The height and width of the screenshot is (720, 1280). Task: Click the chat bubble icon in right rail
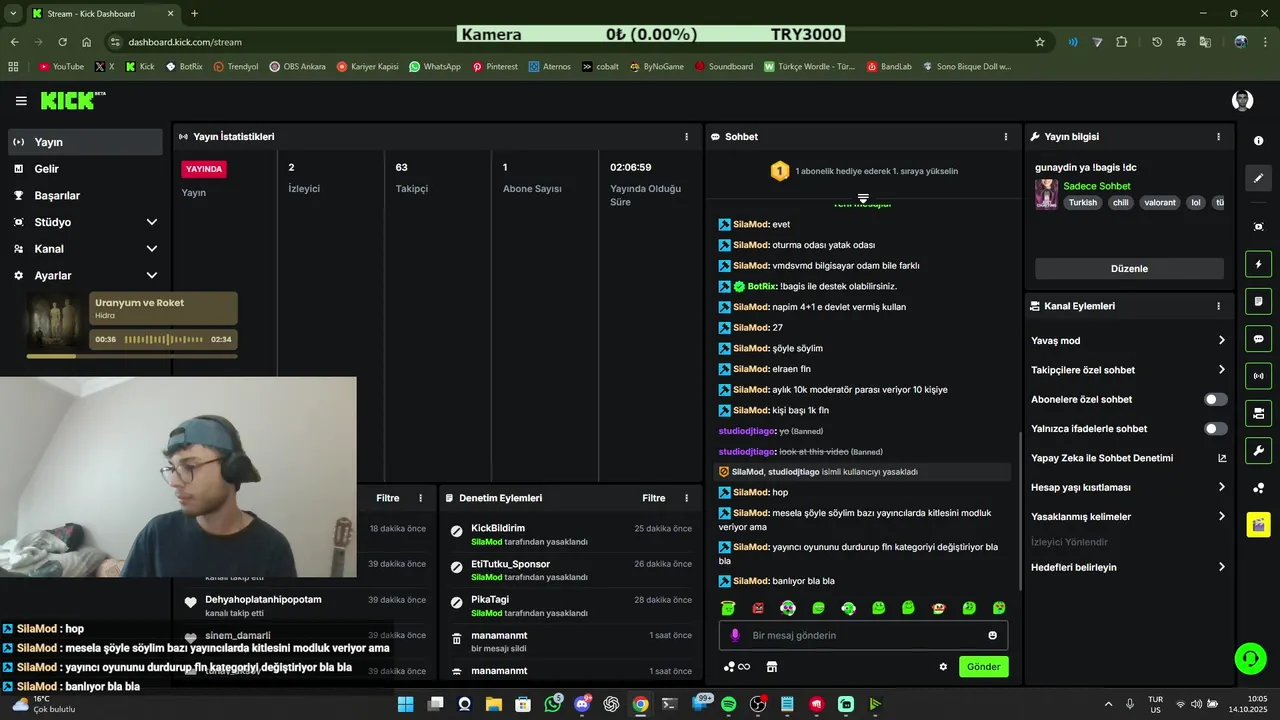(x=1259, y=339)
